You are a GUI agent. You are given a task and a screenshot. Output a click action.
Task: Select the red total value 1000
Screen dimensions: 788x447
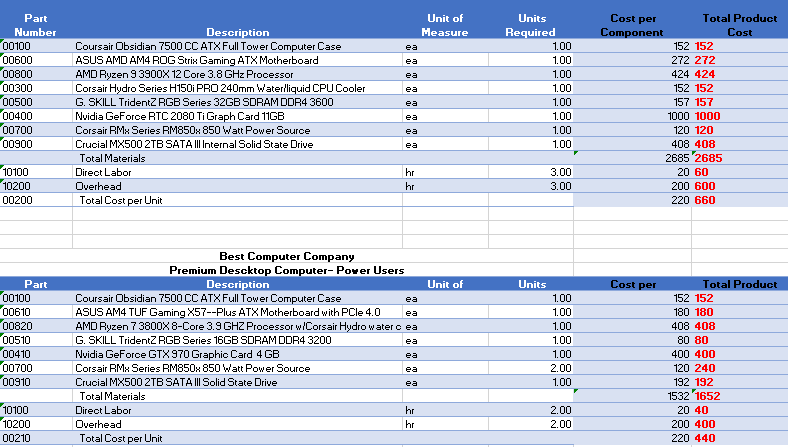tap(708, 117)
